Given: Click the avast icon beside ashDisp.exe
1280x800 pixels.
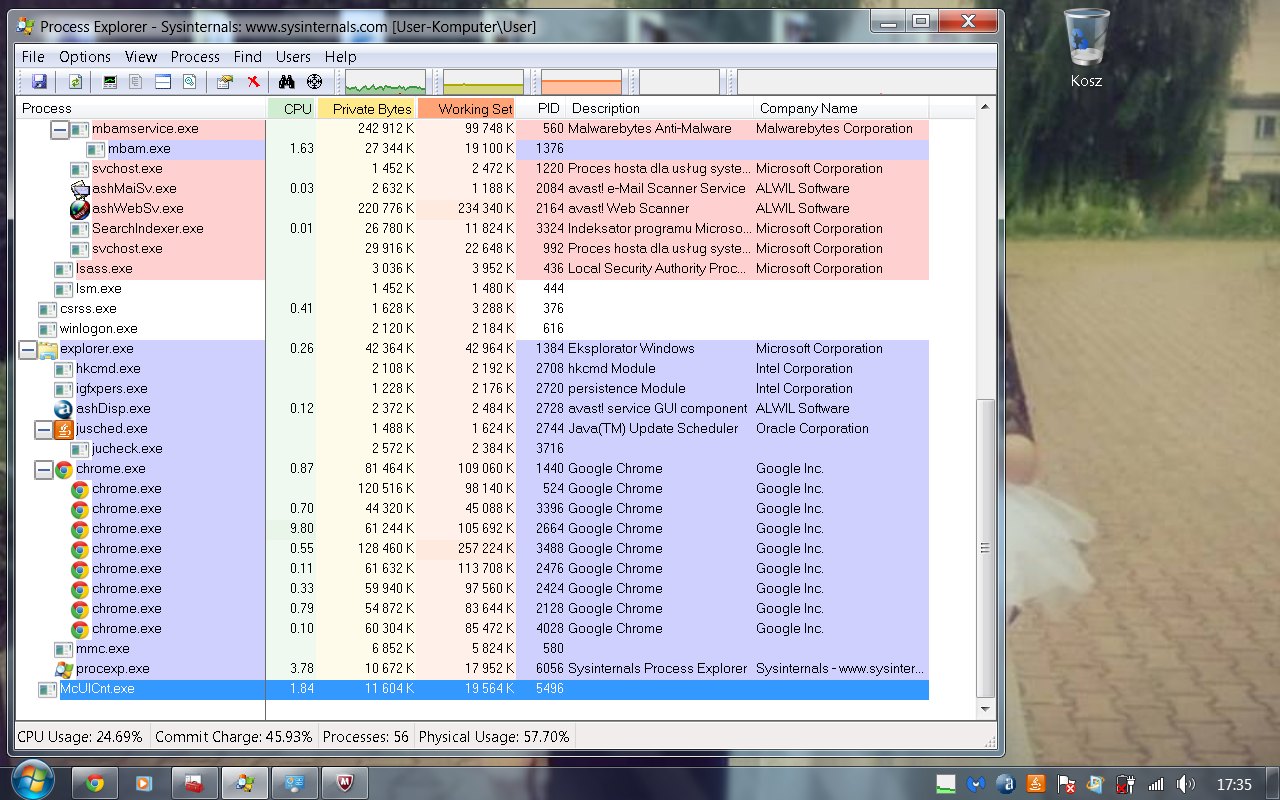Looking at the screenshot, I should click(64, 409).
